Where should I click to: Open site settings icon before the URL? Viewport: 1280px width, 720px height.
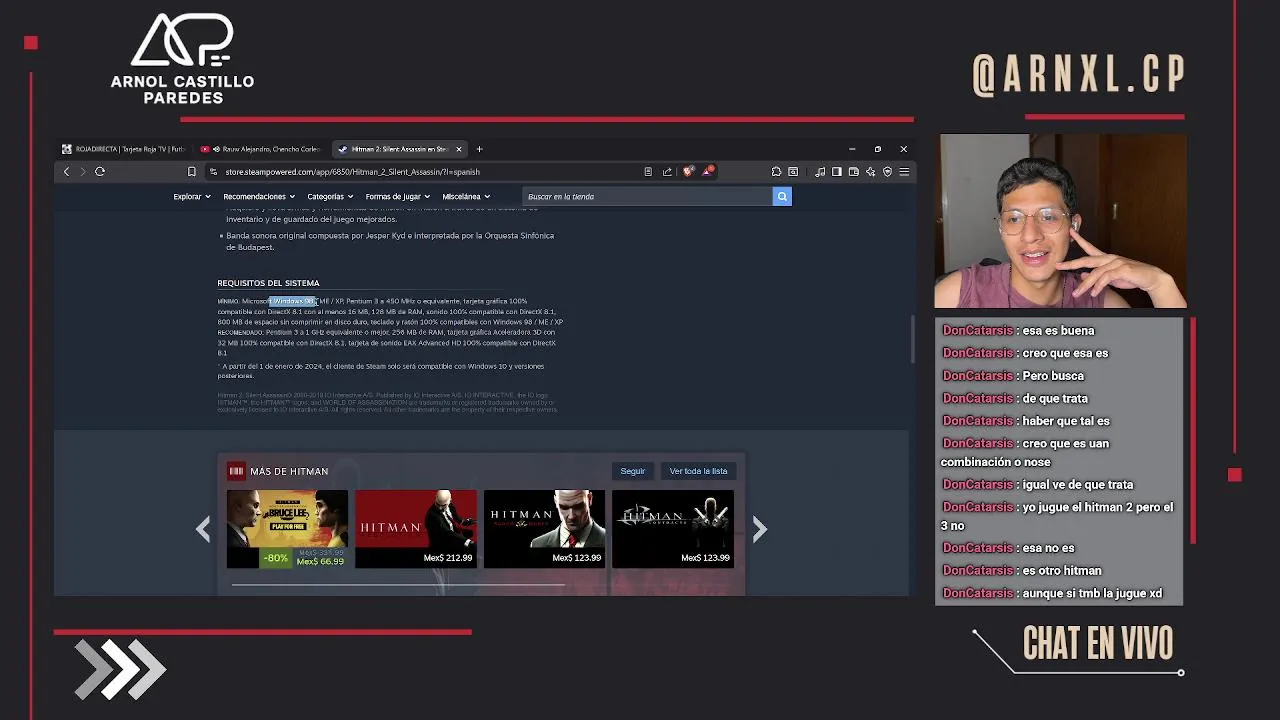tap(214, 172)
